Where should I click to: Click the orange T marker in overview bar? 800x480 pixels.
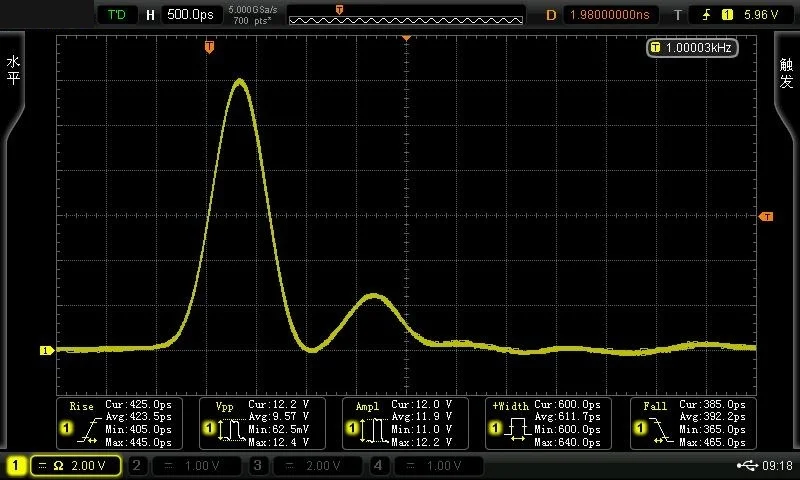[339, 9]
